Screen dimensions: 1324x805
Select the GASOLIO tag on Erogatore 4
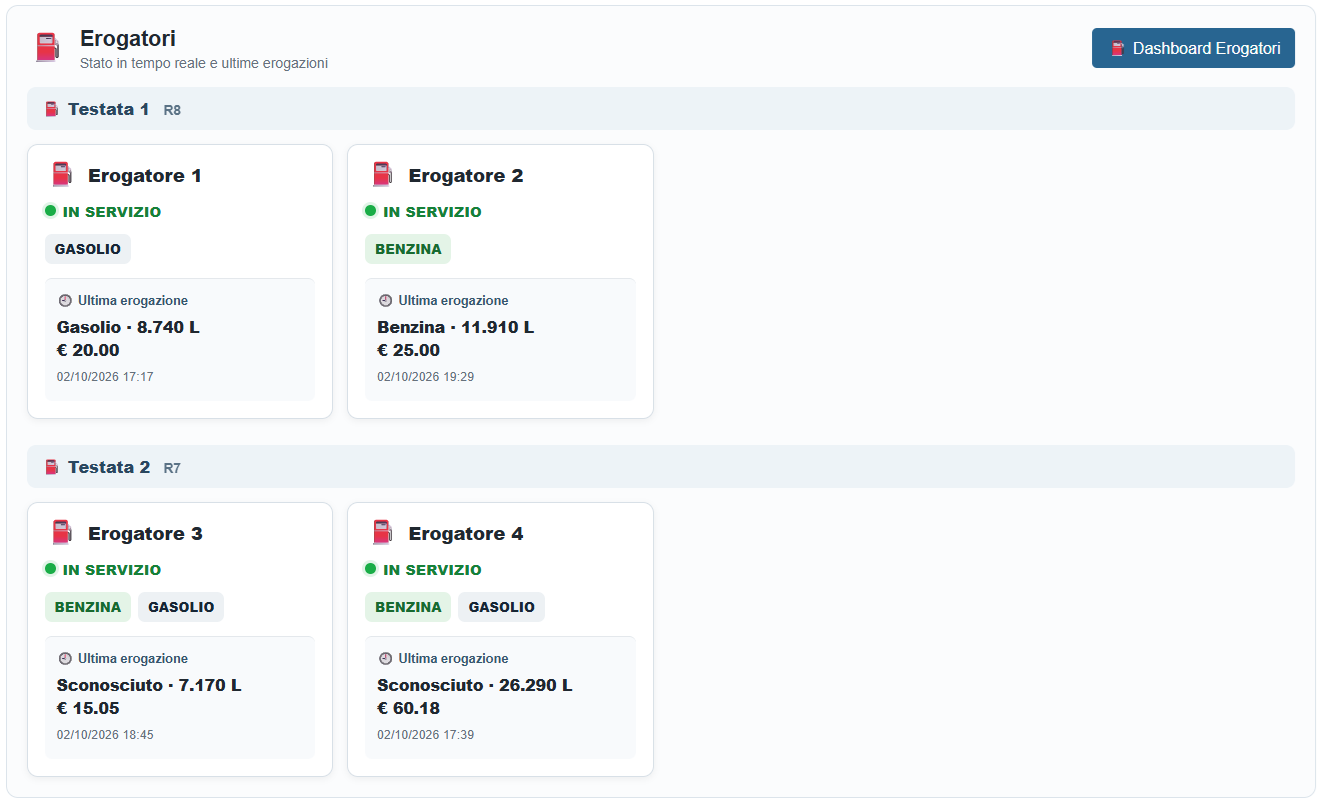[502, 607]
